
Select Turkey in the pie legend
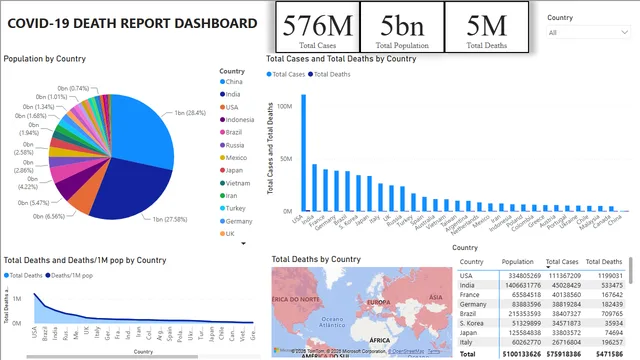pyautogui.click(x=233, y=208)
